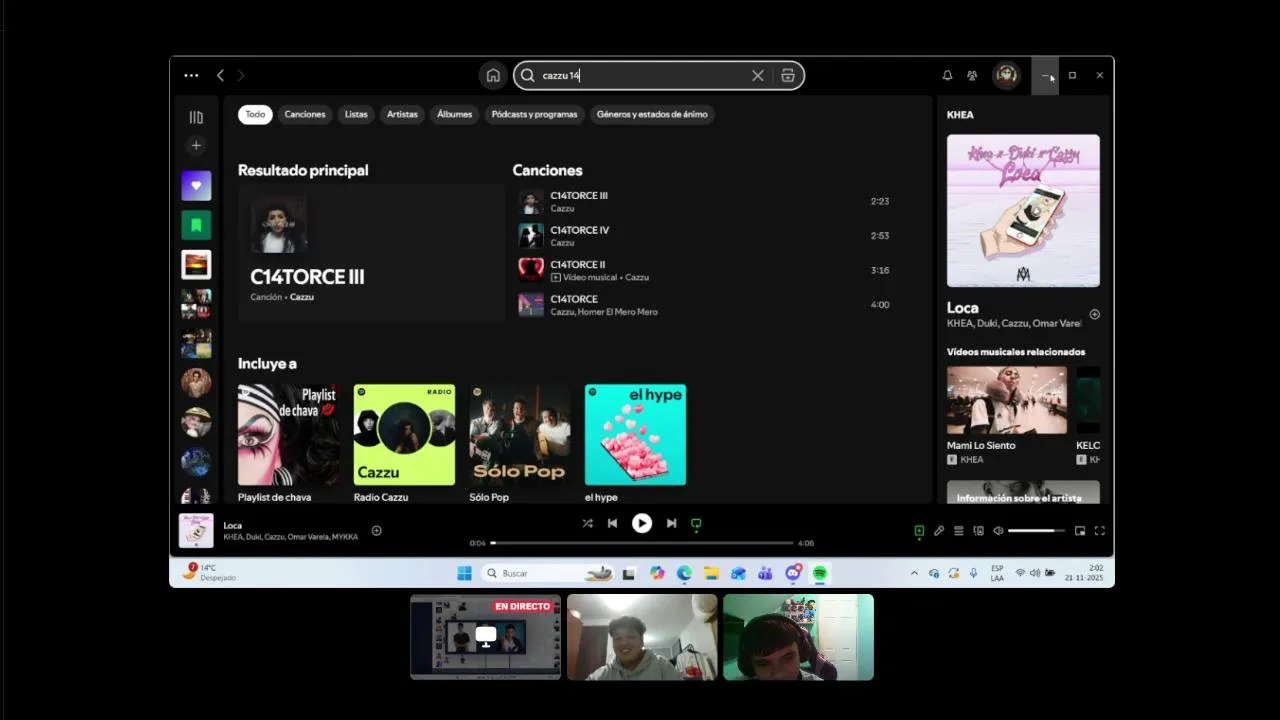Image resolution: width=1280 pixels, height=720 pixels.
Task: Select the Pódcasts y programas filter
Action: click(x=534, y=114)
